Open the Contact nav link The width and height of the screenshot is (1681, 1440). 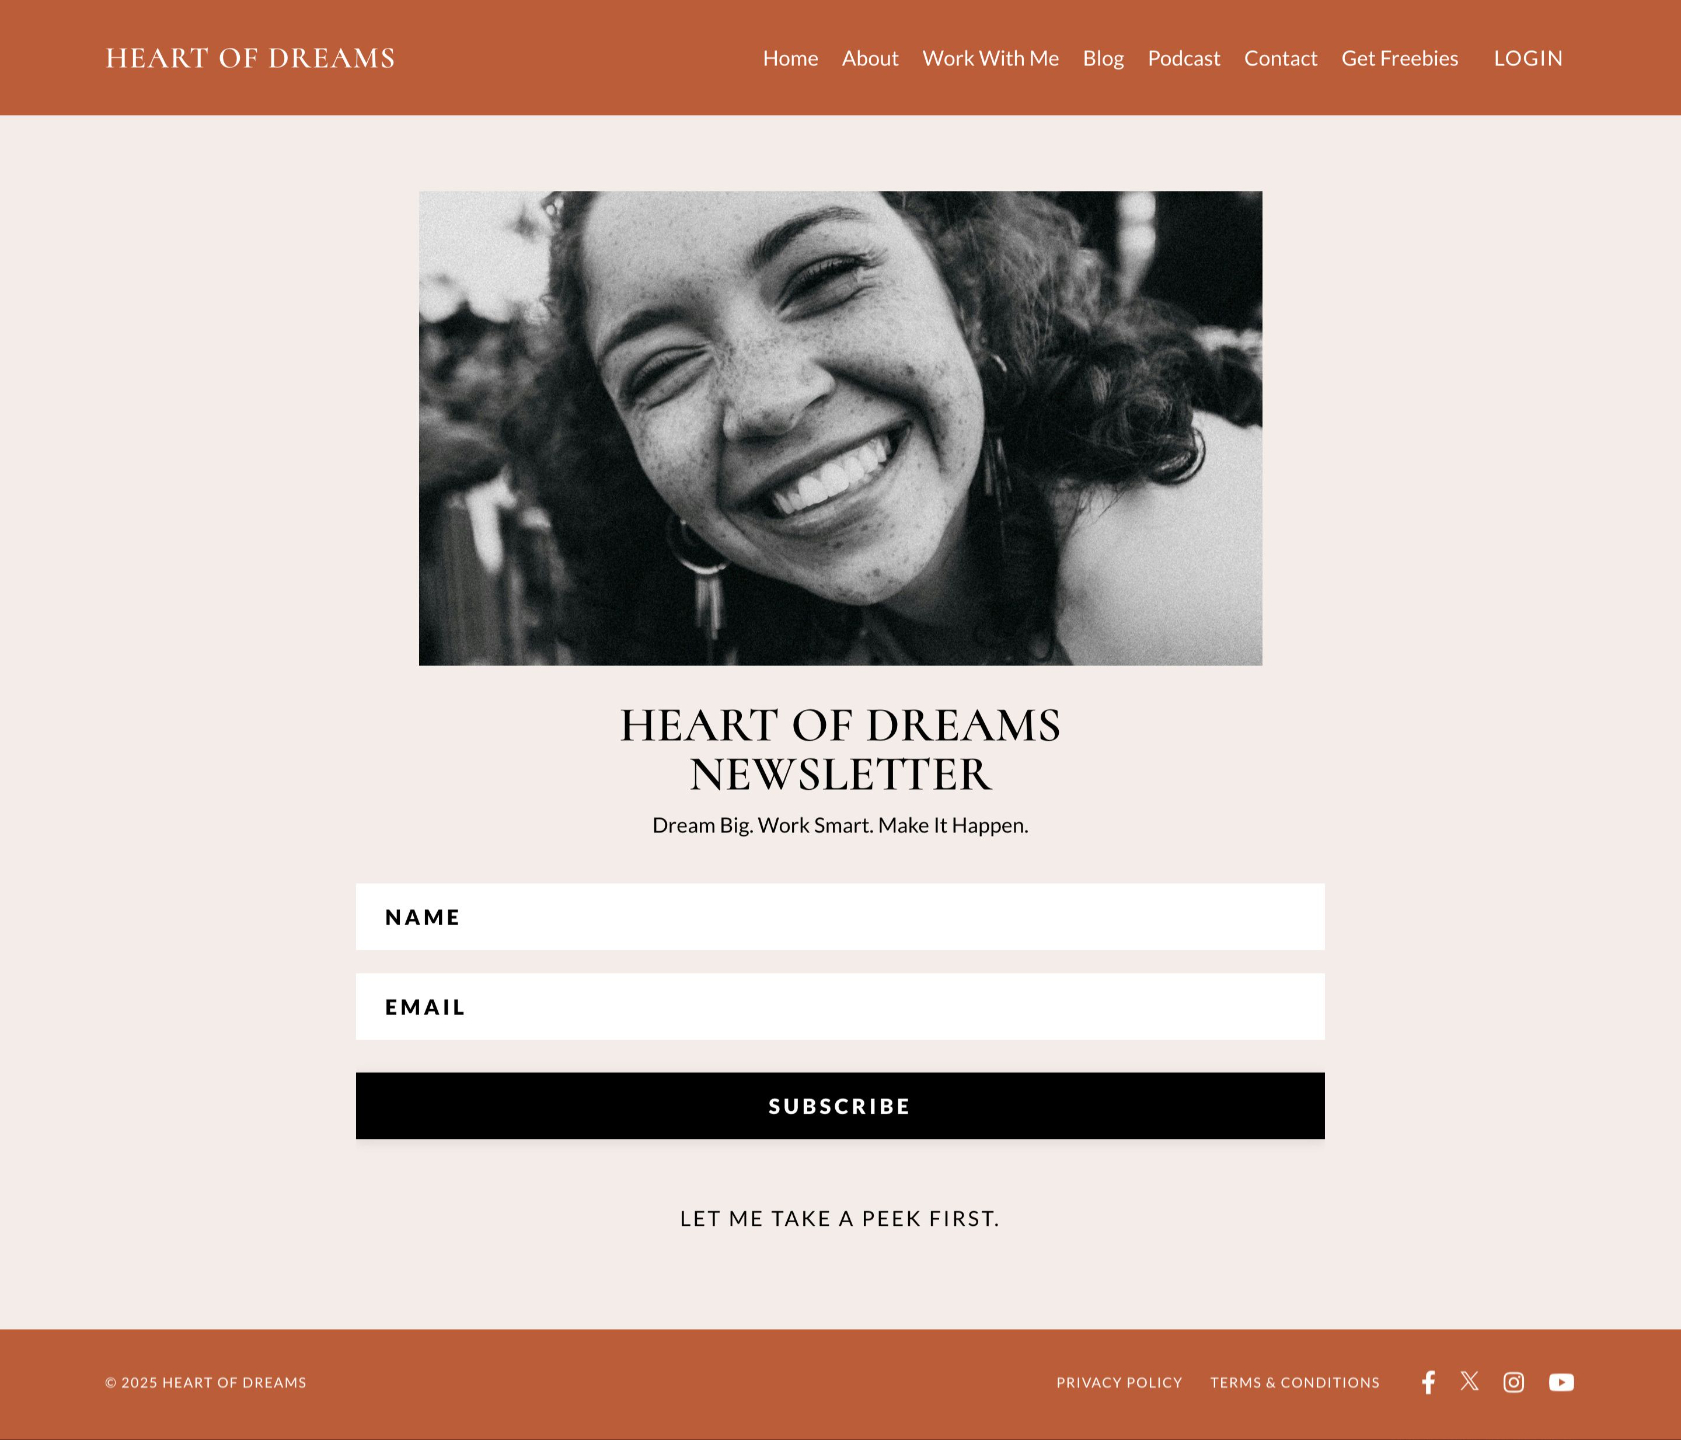(1280, 58)
